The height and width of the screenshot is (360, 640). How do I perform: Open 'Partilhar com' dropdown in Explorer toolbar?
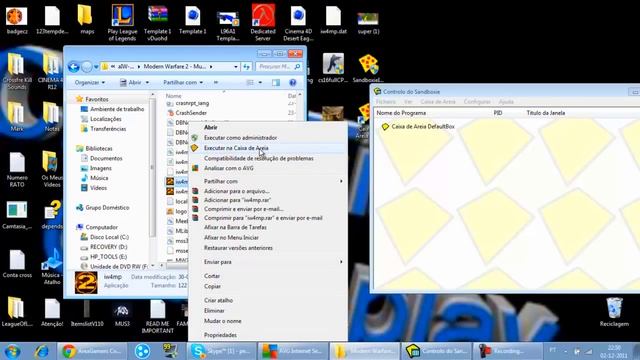pos(183,82)
